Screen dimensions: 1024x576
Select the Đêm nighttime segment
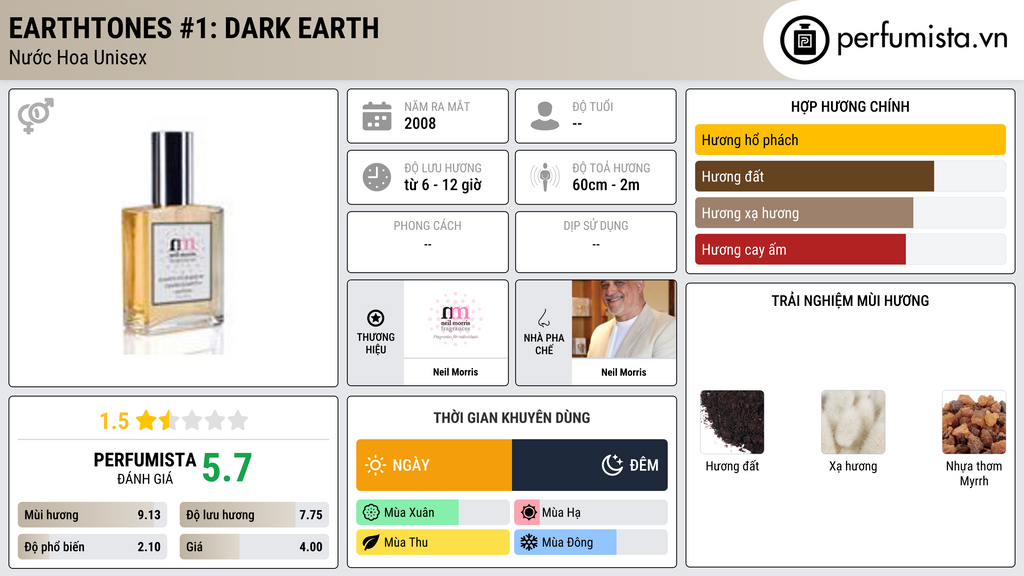click(x=590, y=465)
